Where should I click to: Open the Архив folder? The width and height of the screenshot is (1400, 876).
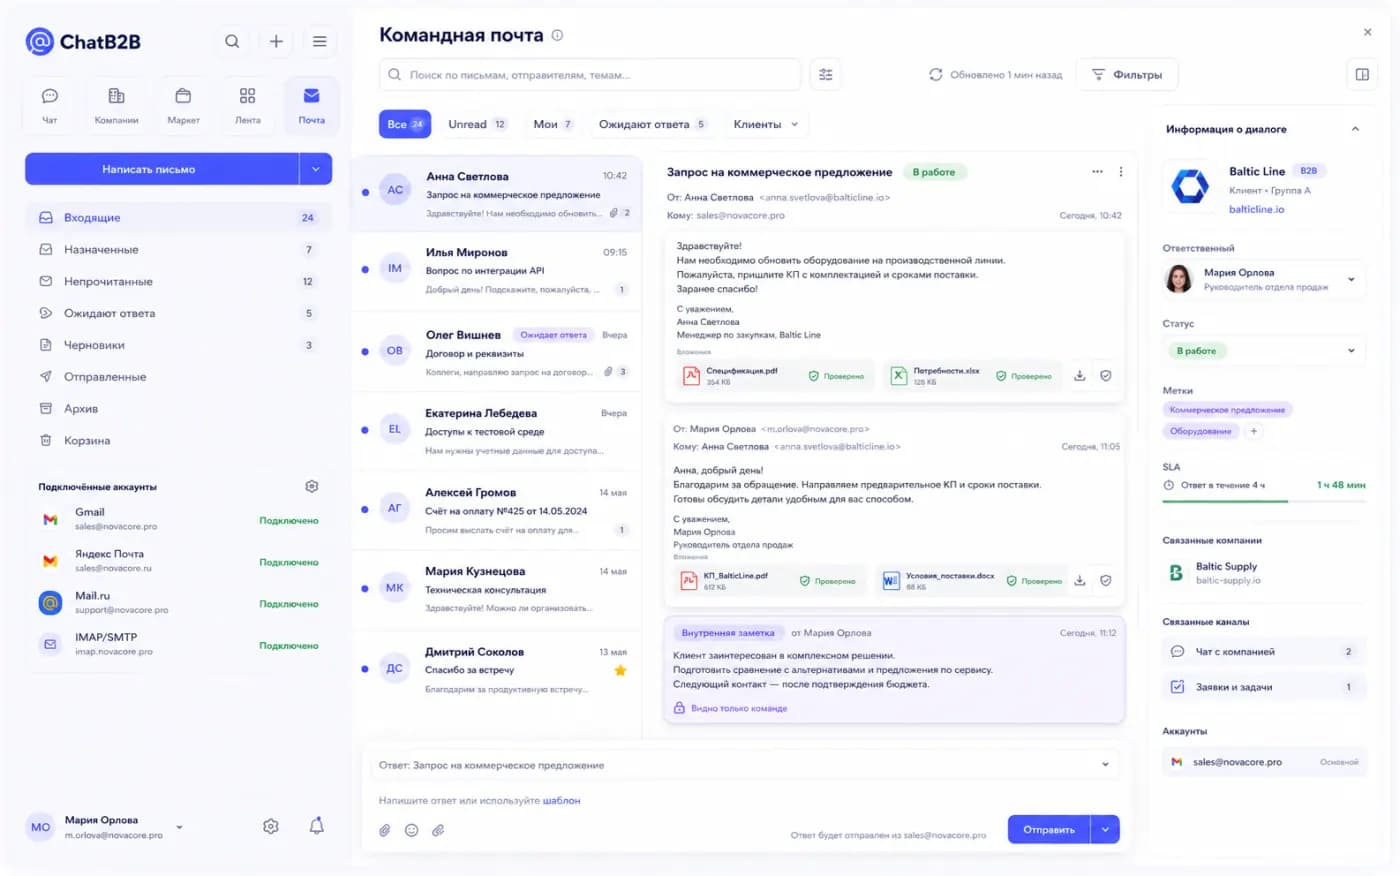tap(177, 408)
